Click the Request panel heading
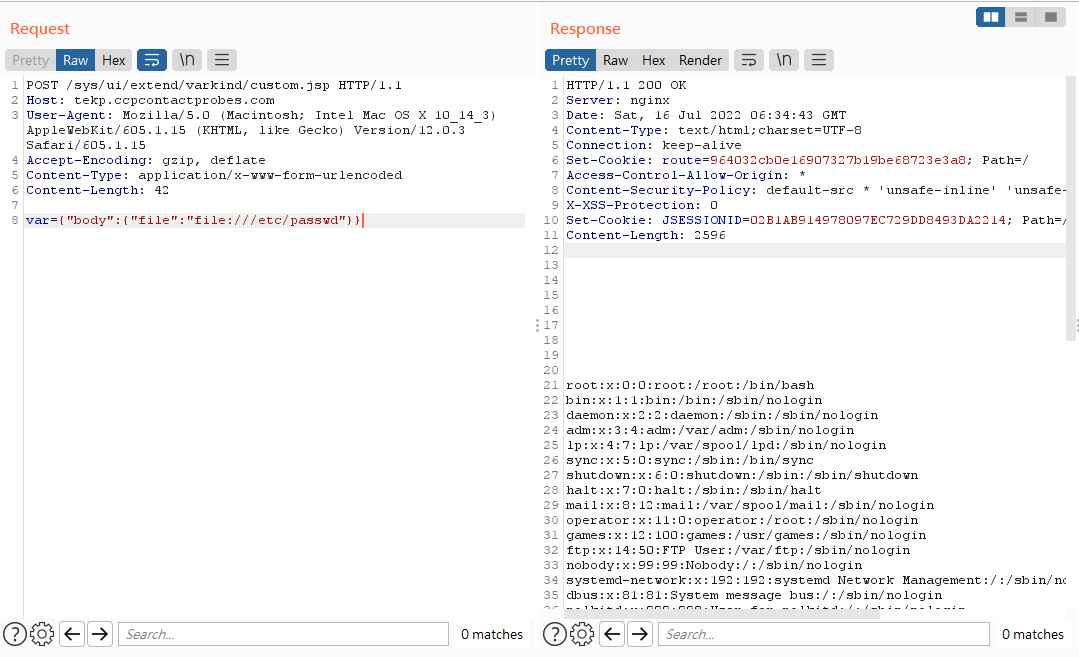Viewport: 1079px width, 657px height. click(x=40, y=29)
